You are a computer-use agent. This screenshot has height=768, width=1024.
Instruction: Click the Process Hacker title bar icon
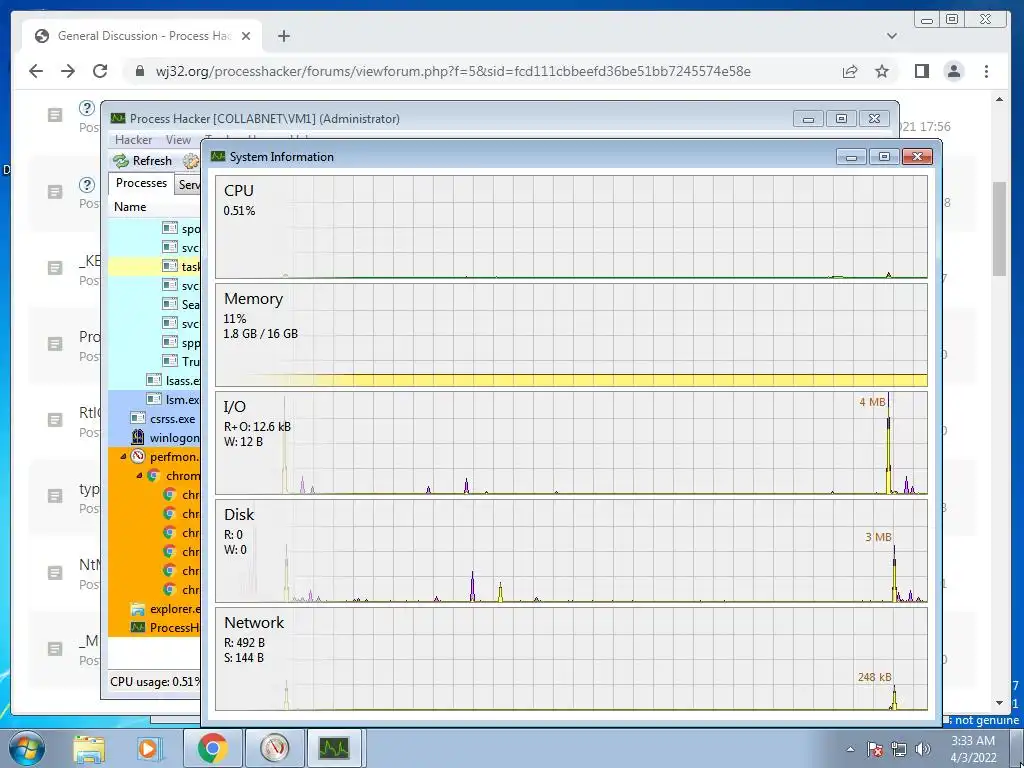point(118,118)
